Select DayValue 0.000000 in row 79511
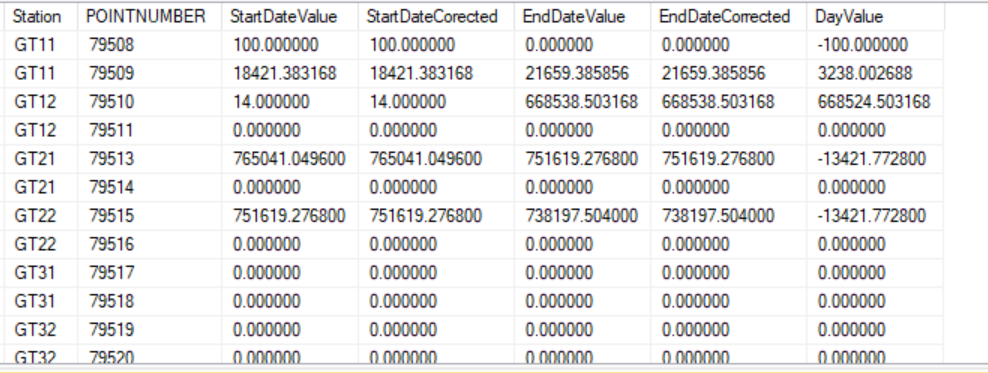The width and height of the screenshot is (988, 373). point(876,130)
